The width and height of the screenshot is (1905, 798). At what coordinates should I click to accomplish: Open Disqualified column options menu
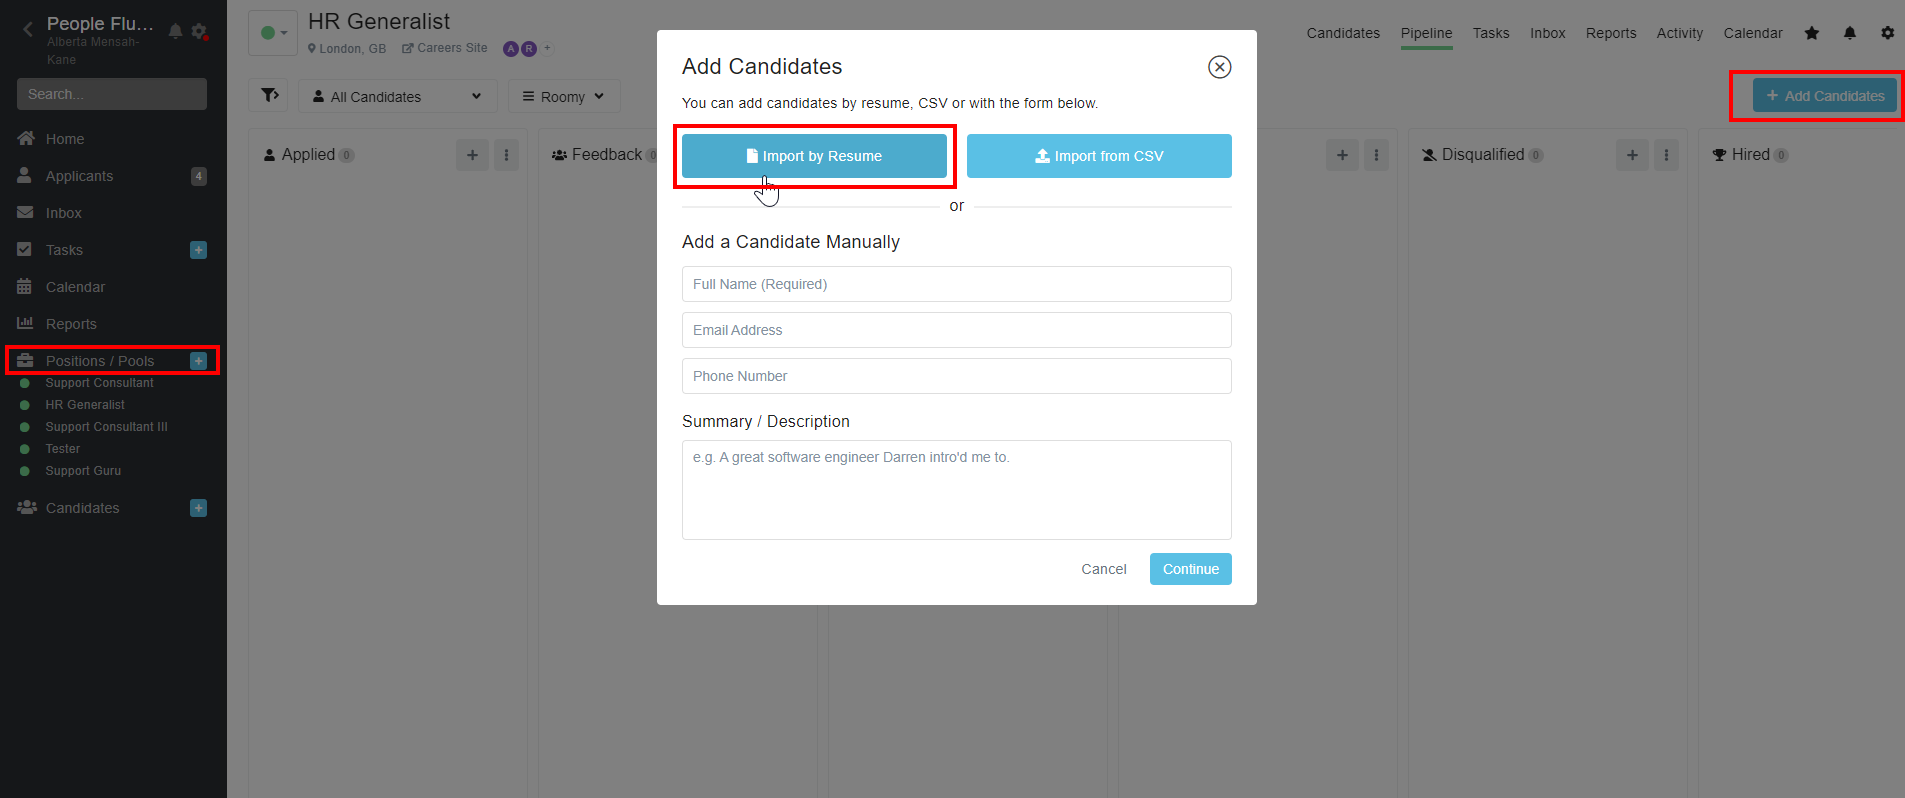click(x=1666, y=155)
